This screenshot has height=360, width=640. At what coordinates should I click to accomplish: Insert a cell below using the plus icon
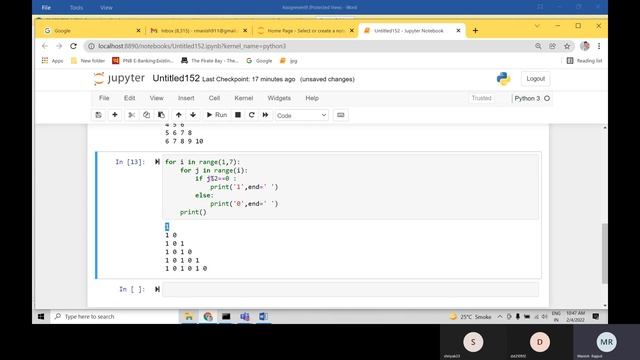115,115
